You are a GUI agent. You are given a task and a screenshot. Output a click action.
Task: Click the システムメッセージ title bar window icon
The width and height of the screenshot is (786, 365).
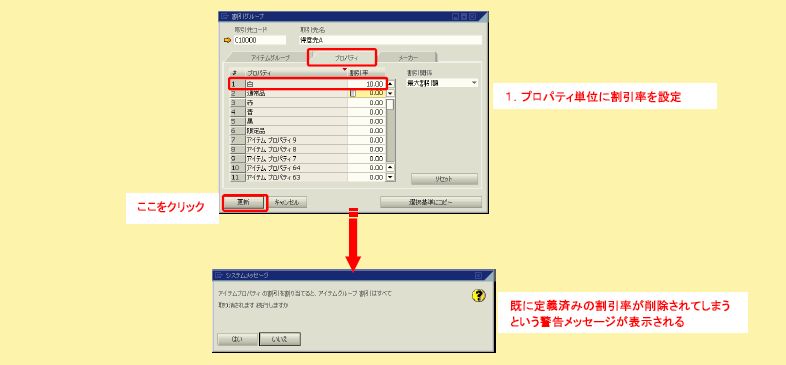[218, 275]
